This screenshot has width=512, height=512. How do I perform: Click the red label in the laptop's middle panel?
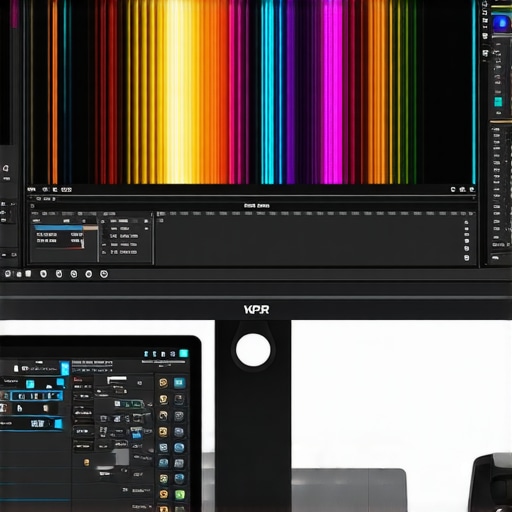(x=78, y=379)
